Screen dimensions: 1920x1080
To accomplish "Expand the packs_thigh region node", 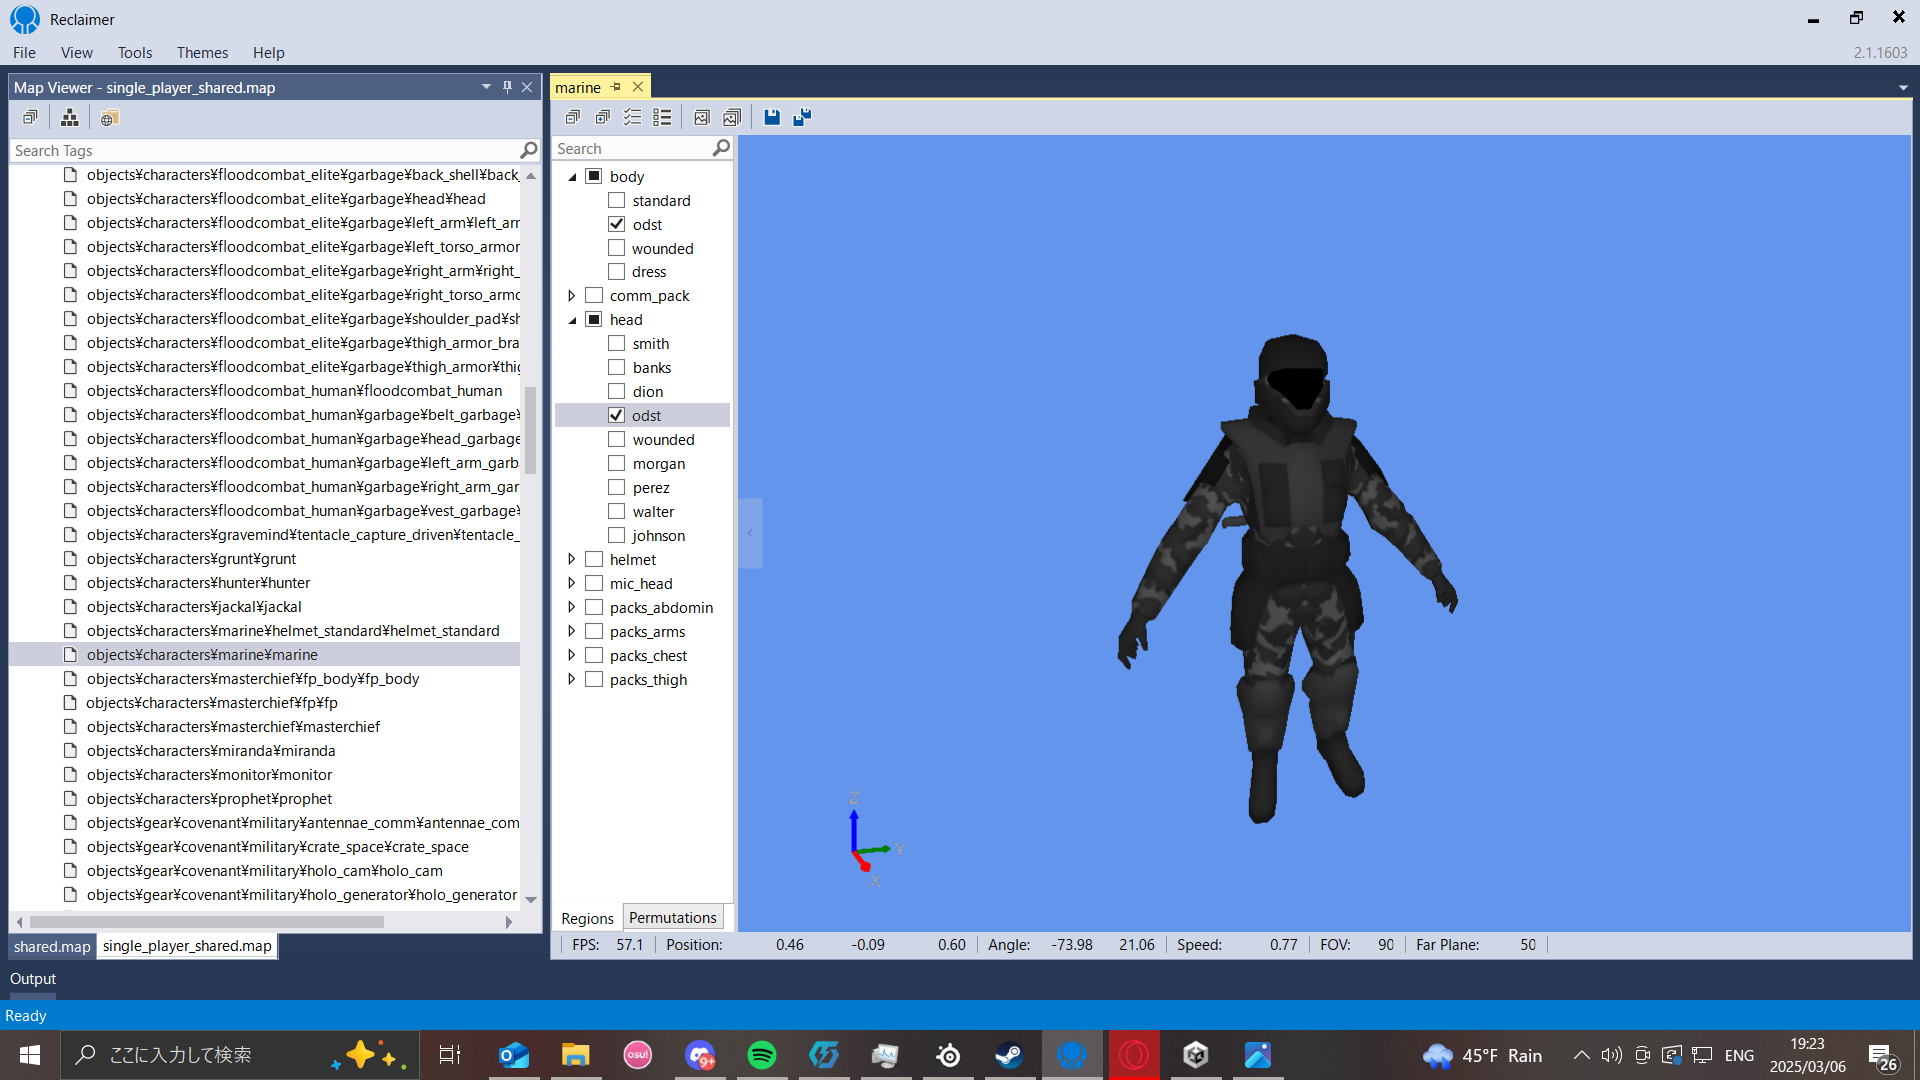I will [572, 680].
